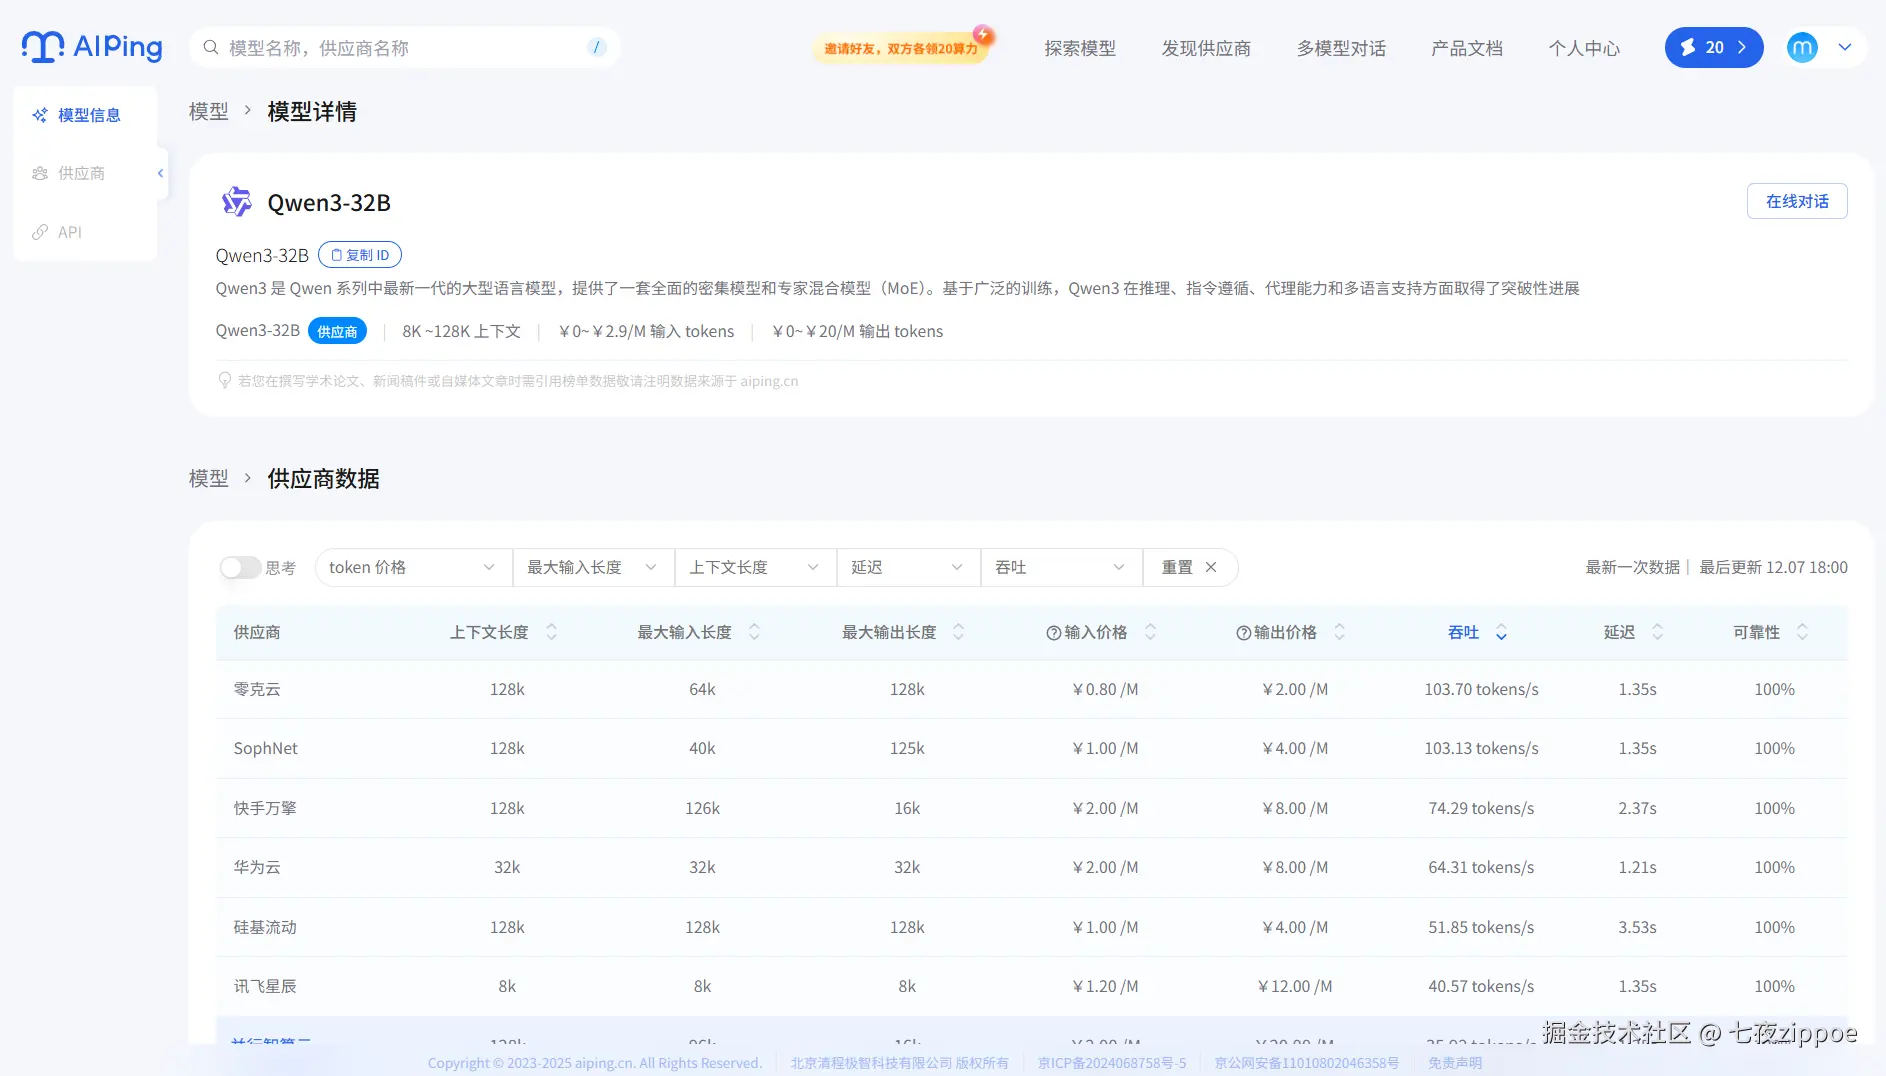Select the 华为云 provider row
This screenshot has width=1886, height=1076.
coord(1032,867)
